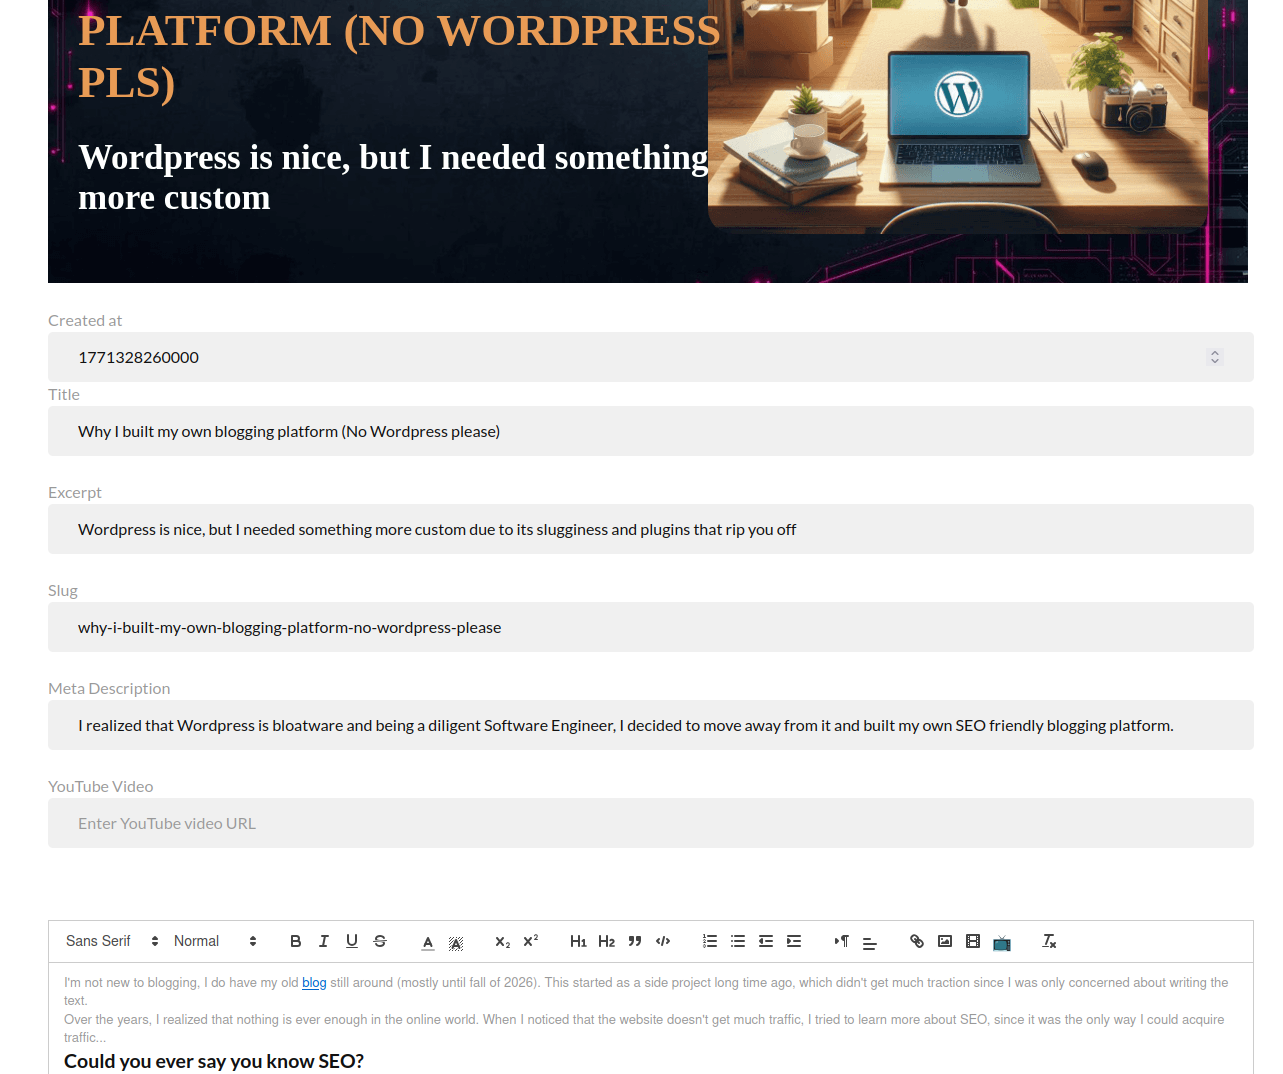The width and height of the screenshot is (1283, 1074).
Task: Toggle the ordered list formatting
Action: tap(710, 941)
